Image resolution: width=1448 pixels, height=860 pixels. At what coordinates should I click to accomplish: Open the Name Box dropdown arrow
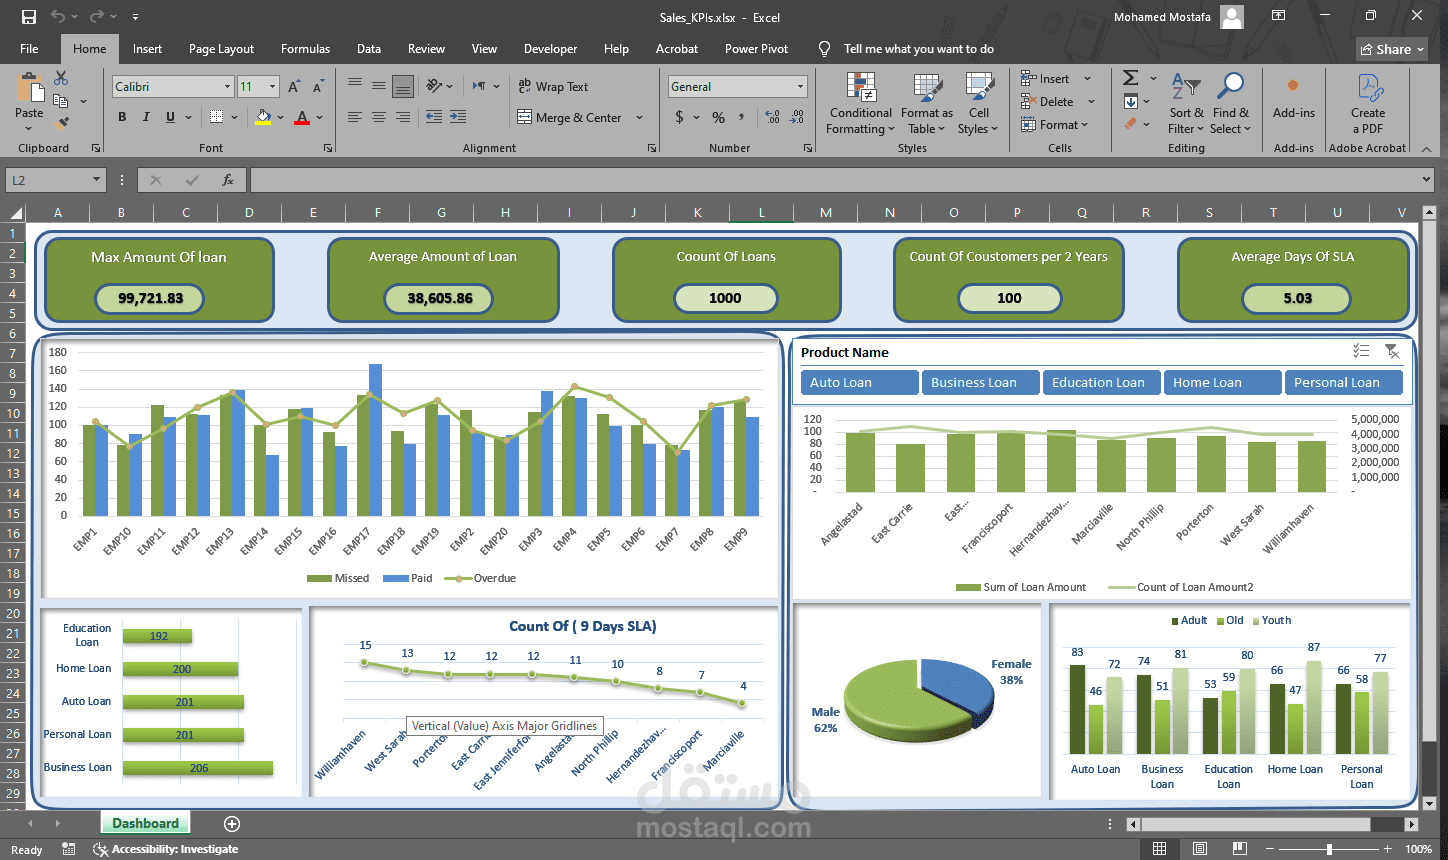[97, 180]
